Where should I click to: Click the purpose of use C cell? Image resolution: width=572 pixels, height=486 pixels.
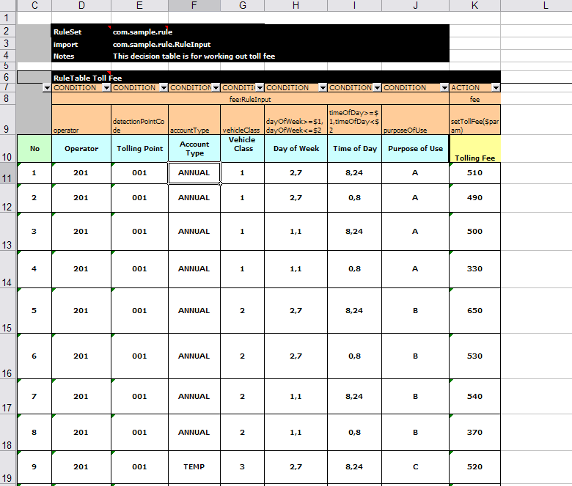coord(416,467)
